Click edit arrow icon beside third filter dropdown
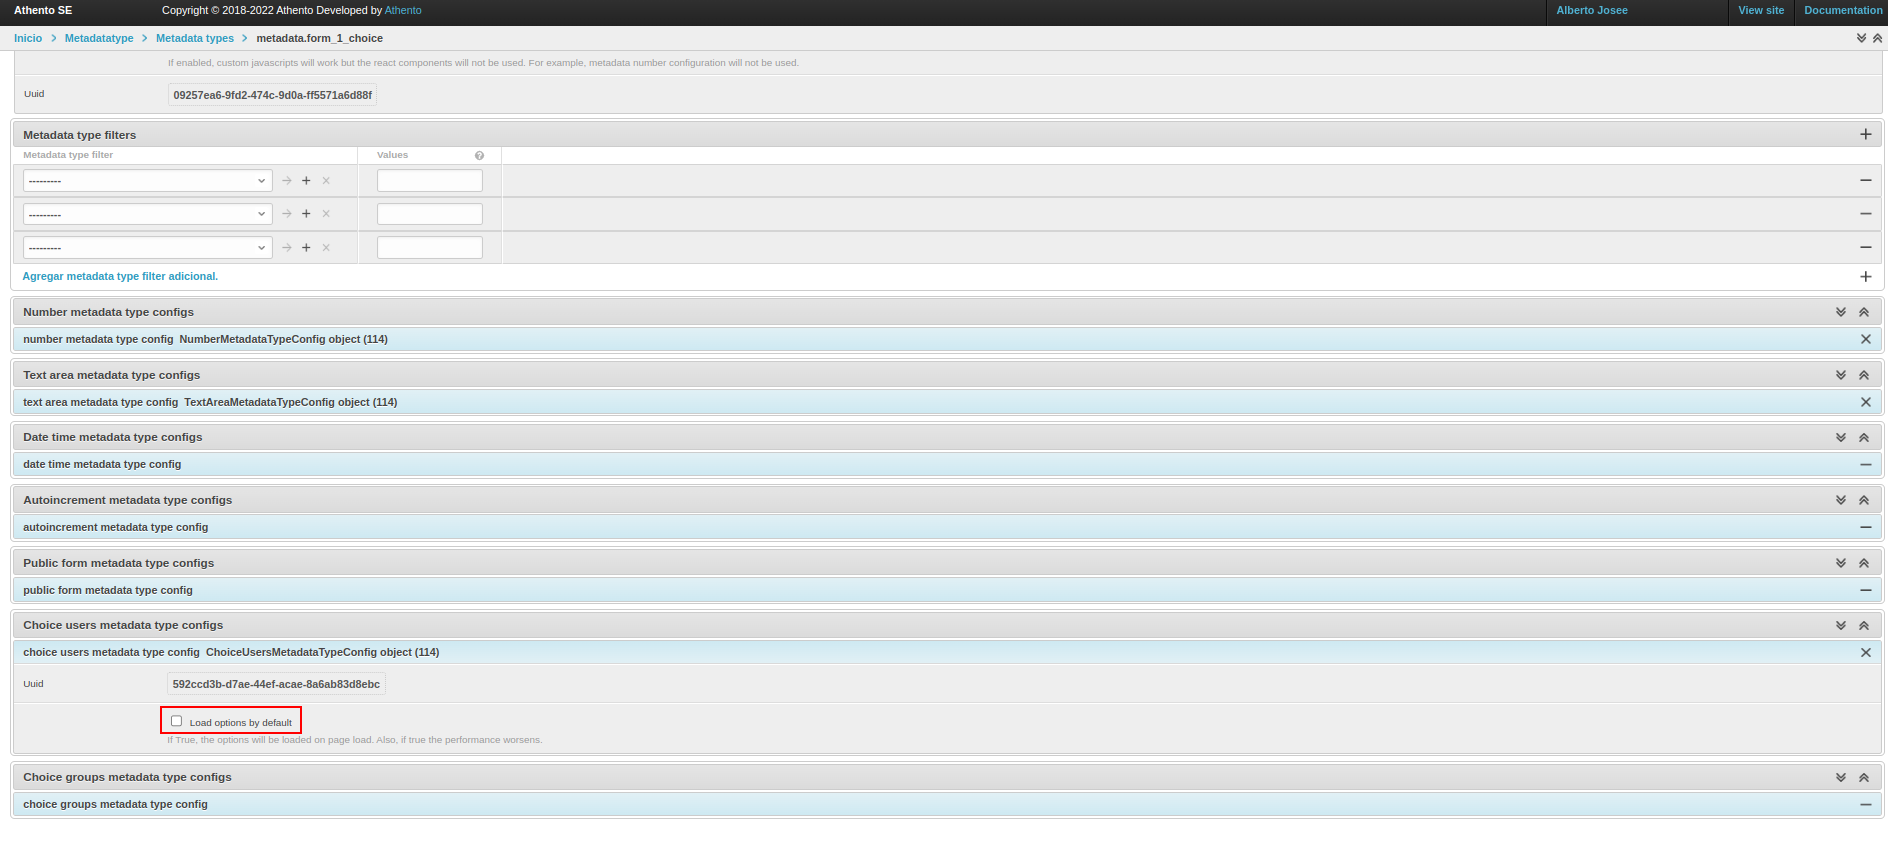This screenshot has height=848, width=1888. click(x=287, y=248)
